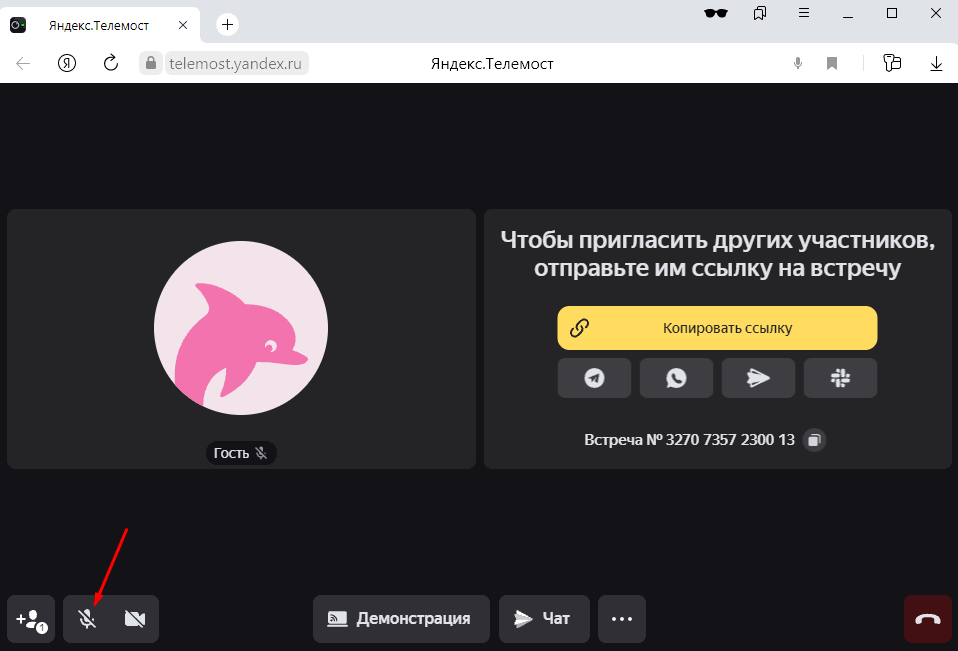Screen dimensions: 958x651
Task: Turn on the camera
Action: point(134,619)
